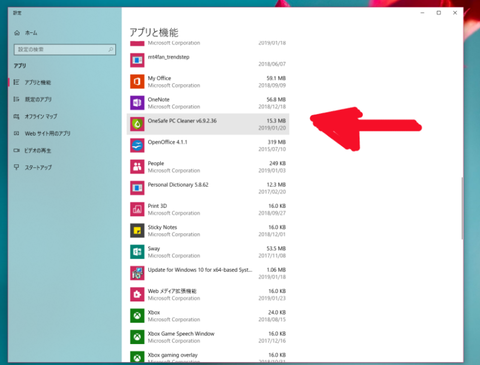Close the settings window
Viewport: 480px width, 365px height.
[x=455, y=13]
